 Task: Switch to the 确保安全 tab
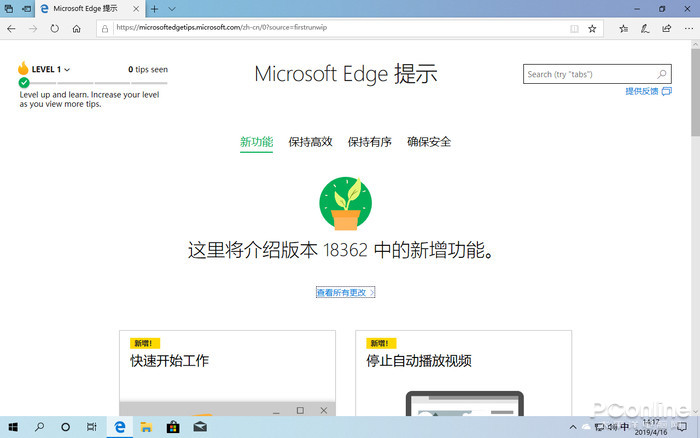click(x=429, y=142)
